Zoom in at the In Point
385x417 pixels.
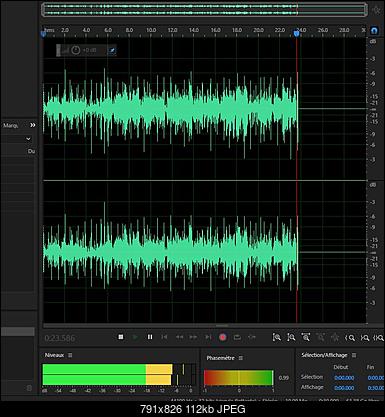(350, 338)
